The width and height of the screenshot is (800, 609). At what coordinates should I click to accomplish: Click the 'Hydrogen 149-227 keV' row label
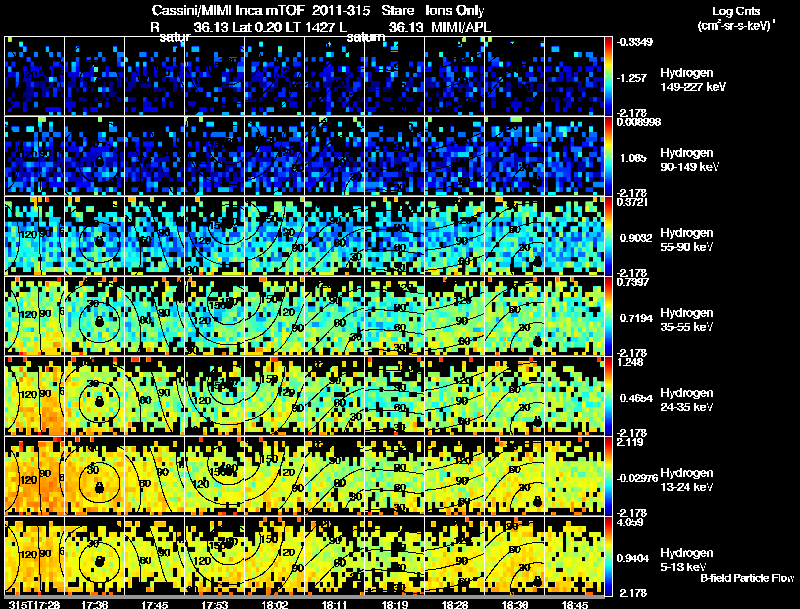tap(692, 80)
